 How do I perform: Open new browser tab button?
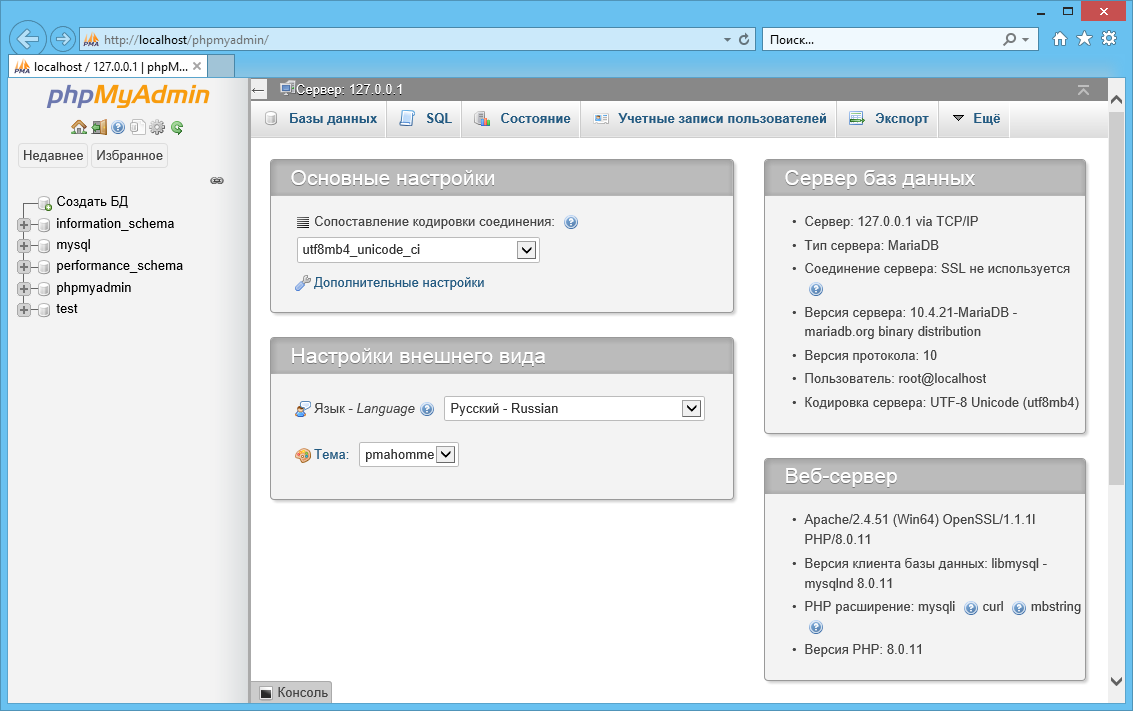[x=221, y=66]
